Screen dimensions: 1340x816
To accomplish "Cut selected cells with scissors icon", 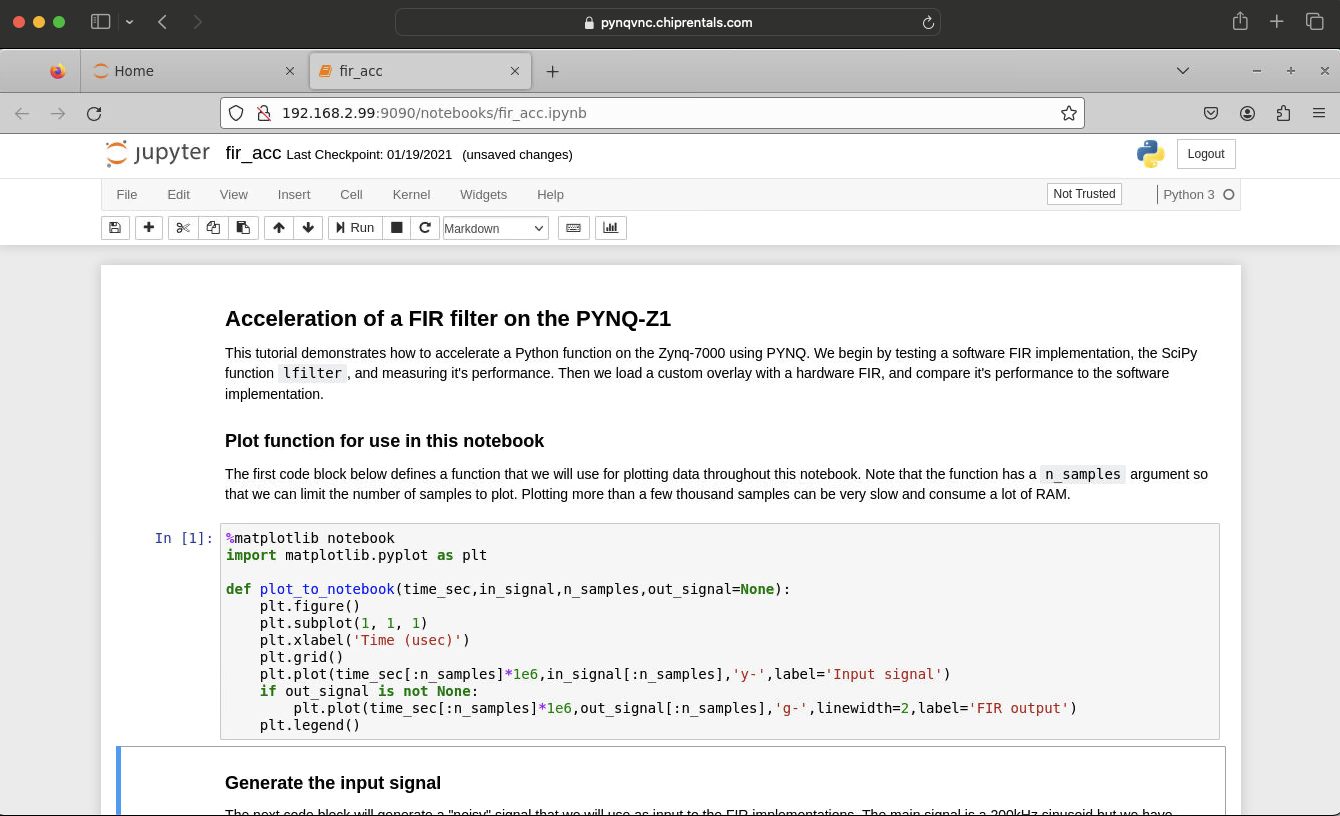I will (x=183, y=228).
